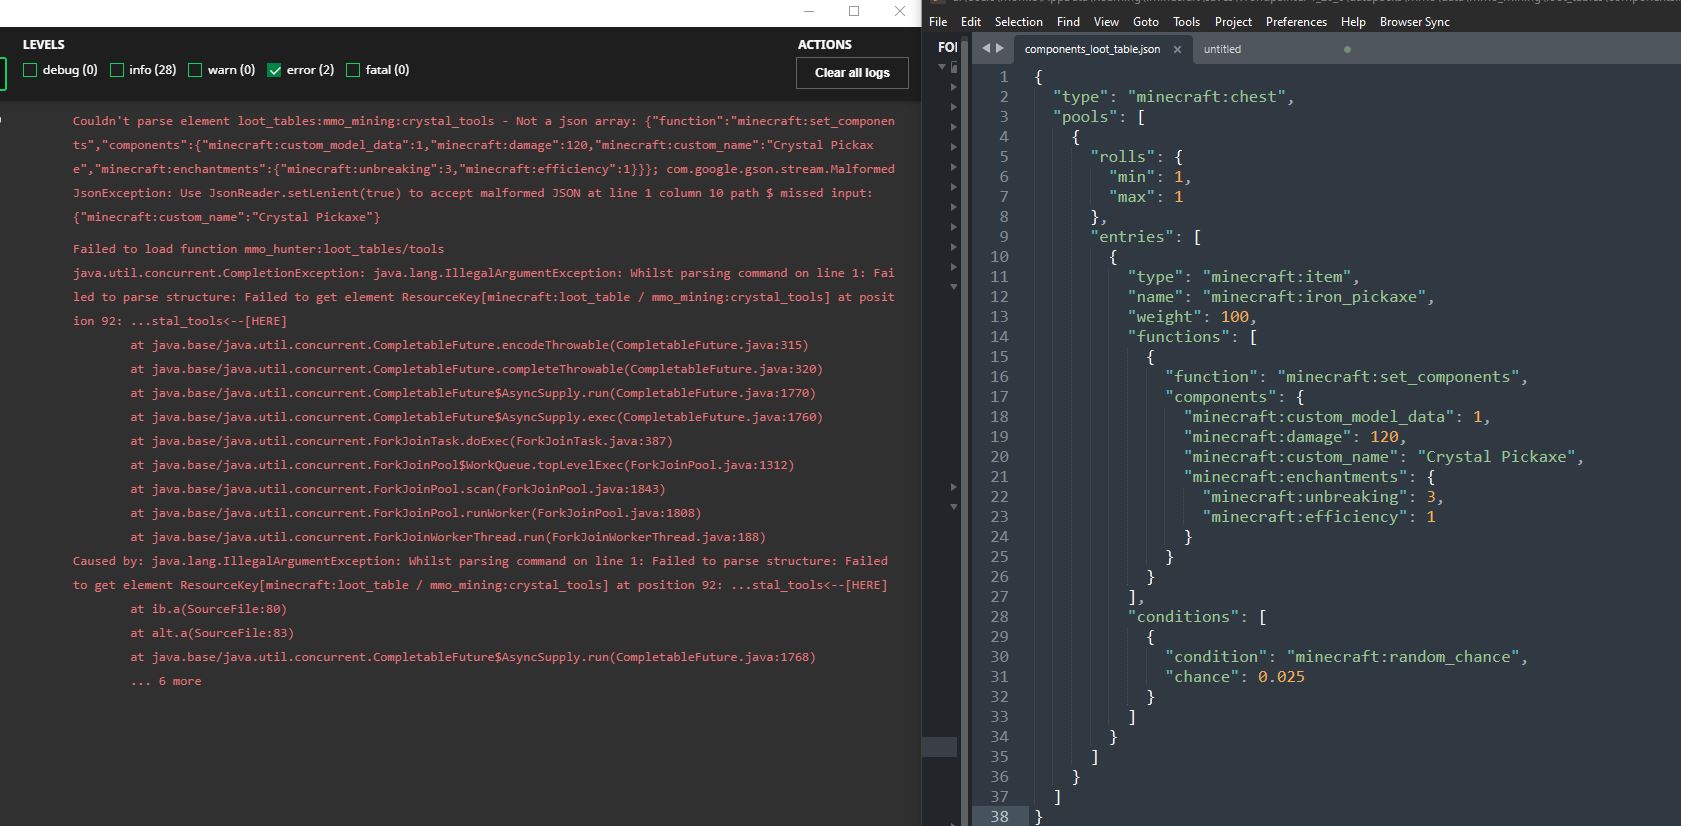Close the log viewer window
The image size is (1681, 826).
(899, 11)
